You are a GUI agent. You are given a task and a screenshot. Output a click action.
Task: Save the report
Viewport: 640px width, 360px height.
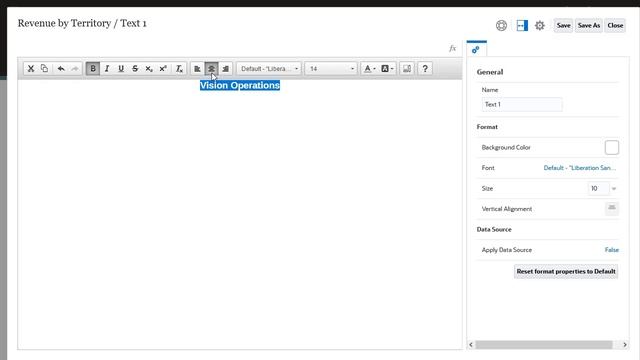(563, 25)
